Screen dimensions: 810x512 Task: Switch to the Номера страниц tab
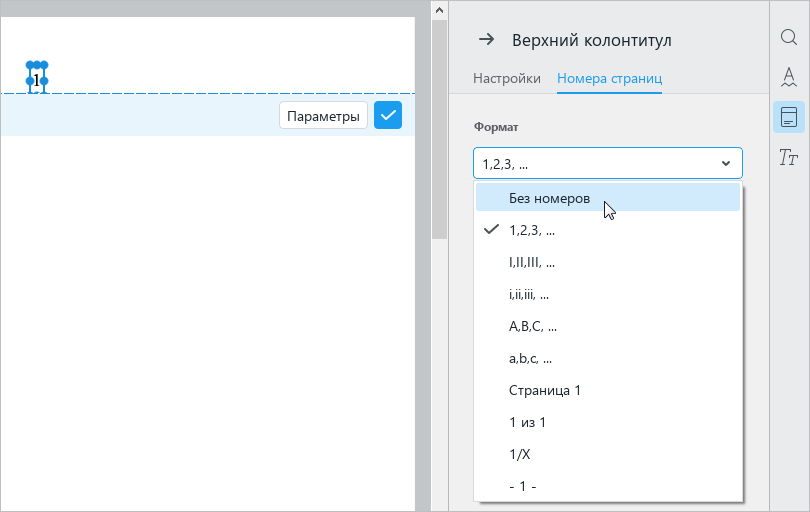(x=609, y=78)
